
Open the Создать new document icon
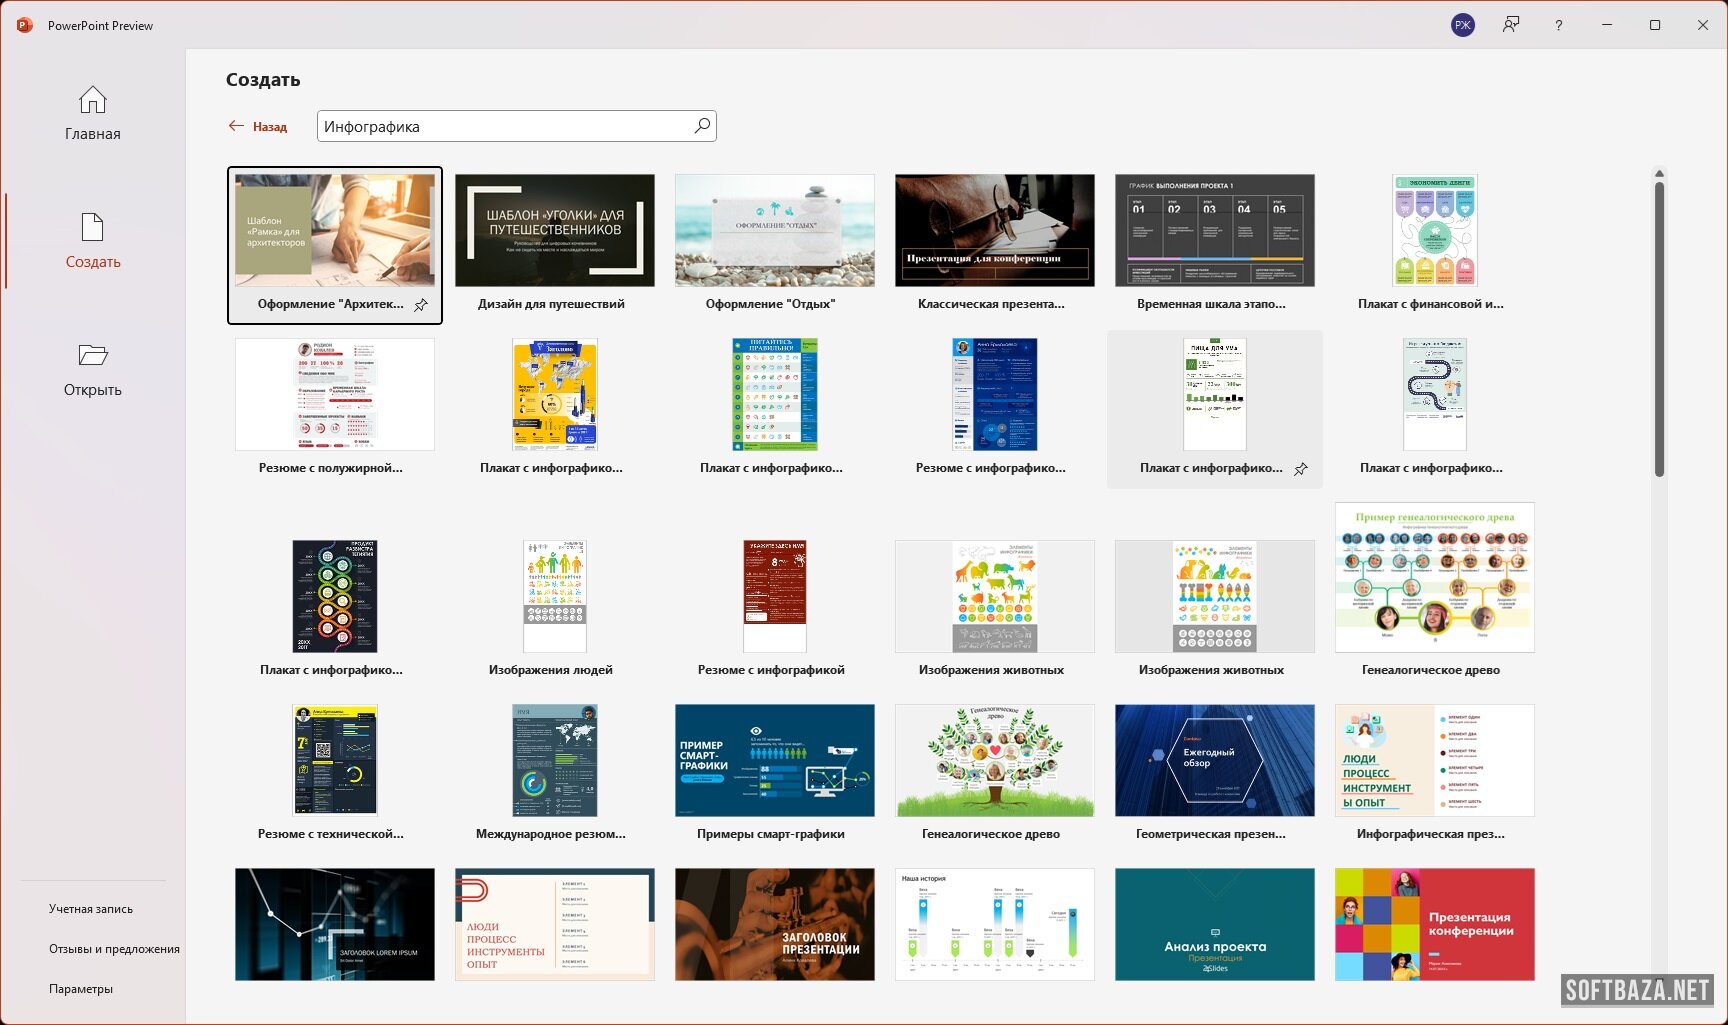click(93, 228)
